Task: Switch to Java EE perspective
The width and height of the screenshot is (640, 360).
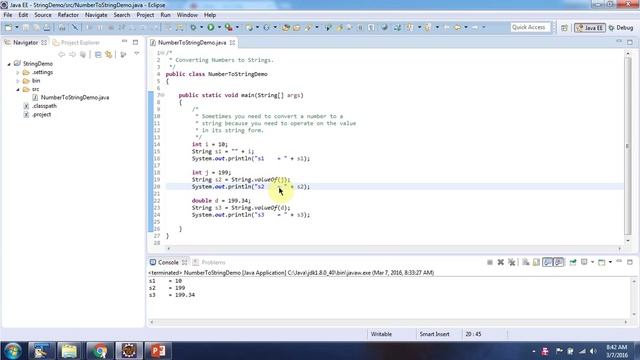Action: coord(589,28)
